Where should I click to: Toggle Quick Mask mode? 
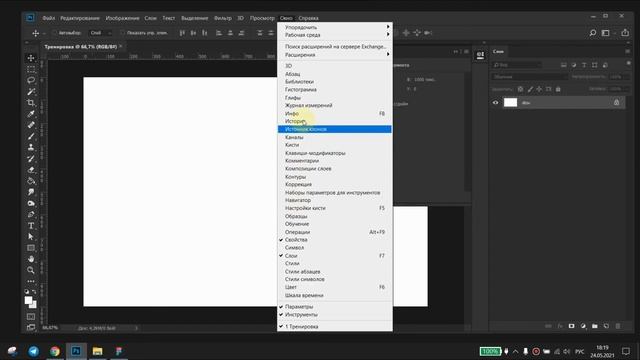(31, 316)
